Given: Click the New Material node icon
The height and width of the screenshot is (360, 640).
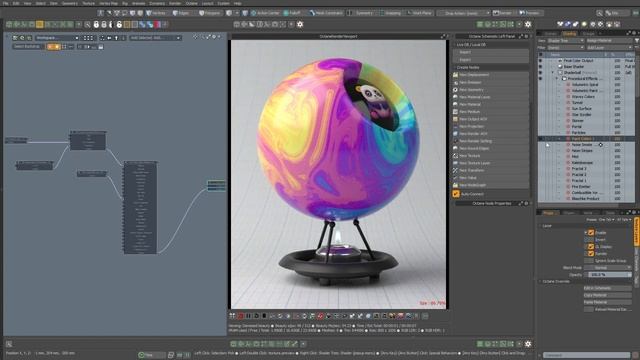Looking at the screenshot, I should 456,104.
